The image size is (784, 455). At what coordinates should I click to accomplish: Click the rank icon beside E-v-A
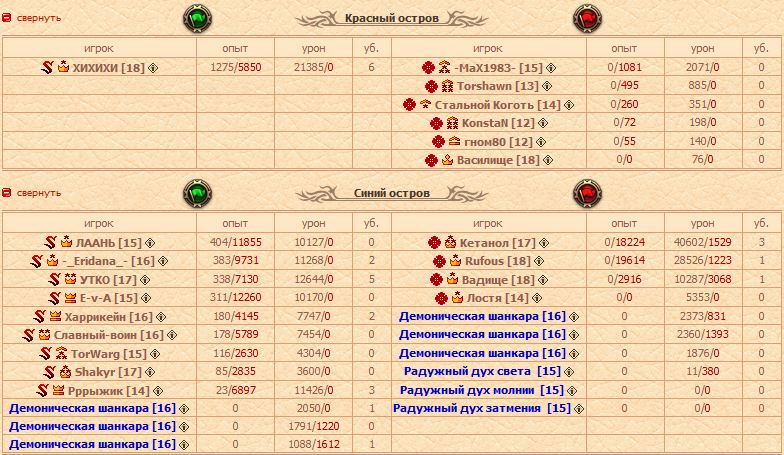click(x=70, y=298)
